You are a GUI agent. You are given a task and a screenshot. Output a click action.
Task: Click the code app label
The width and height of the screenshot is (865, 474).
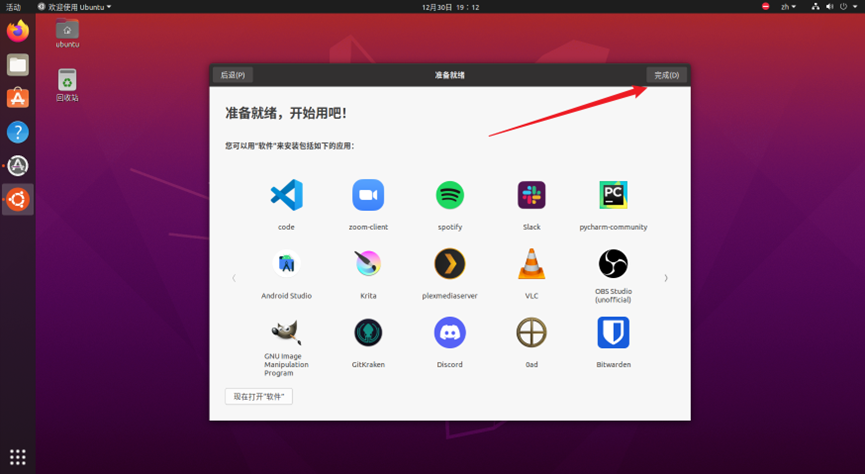[x=286, y=227]
